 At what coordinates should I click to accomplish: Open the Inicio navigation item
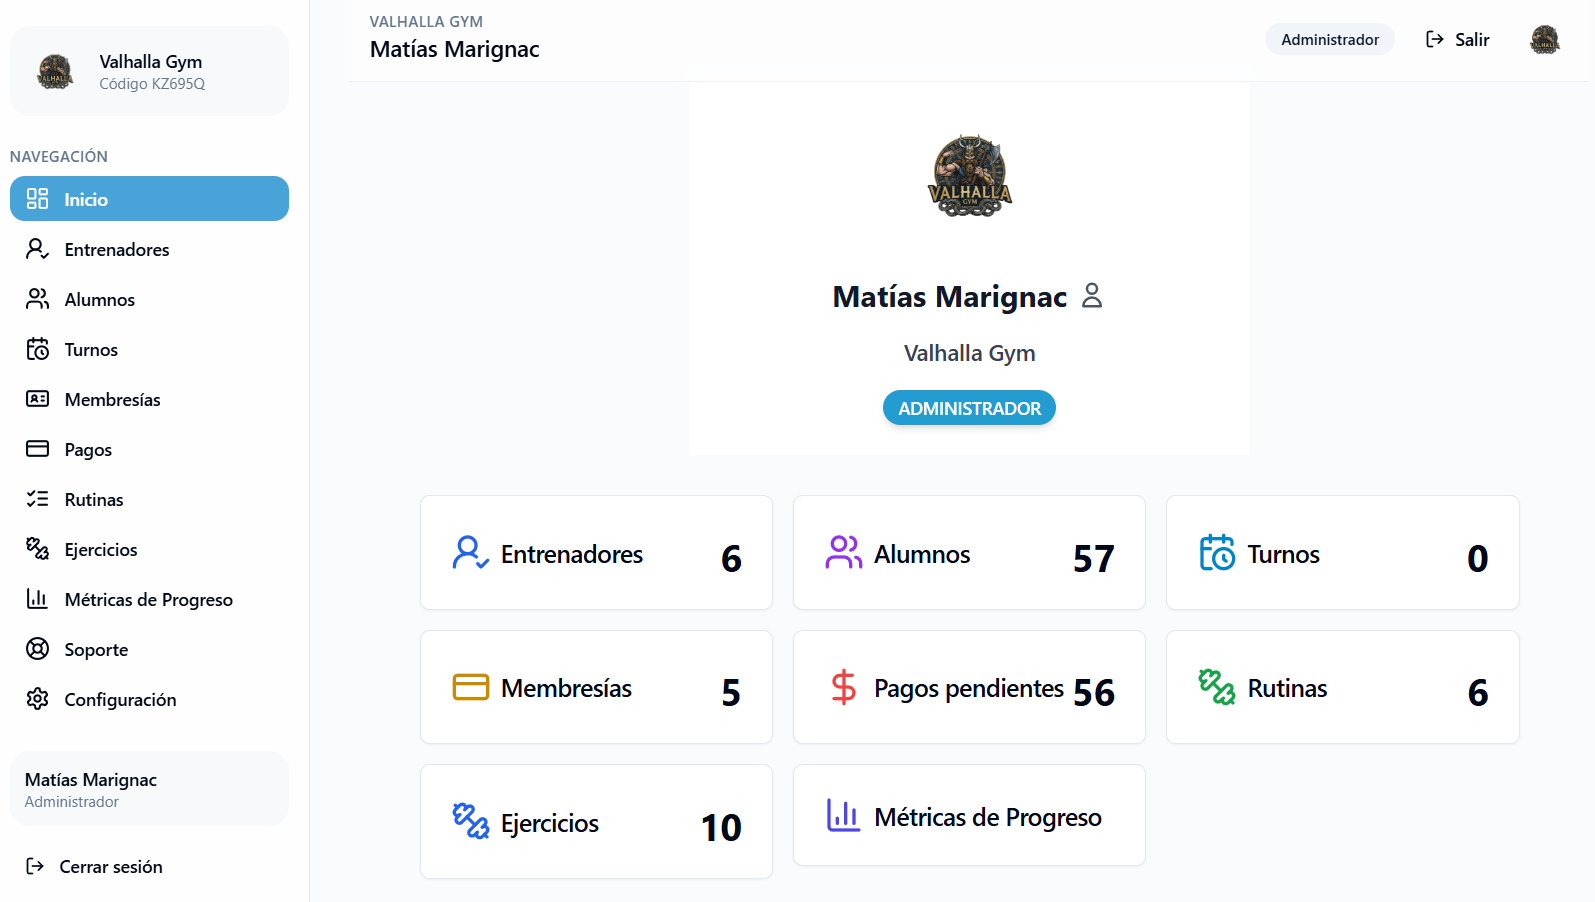point(149,199)
